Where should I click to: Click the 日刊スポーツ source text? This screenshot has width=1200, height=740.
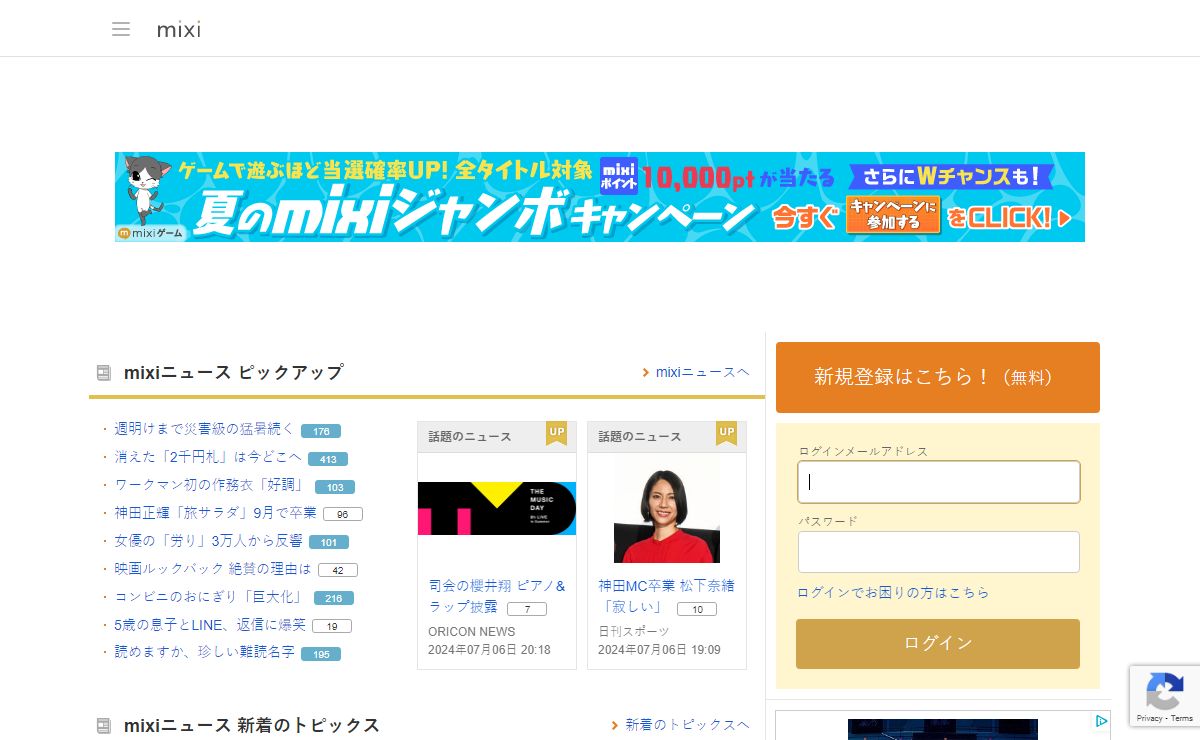pos(634,632)
